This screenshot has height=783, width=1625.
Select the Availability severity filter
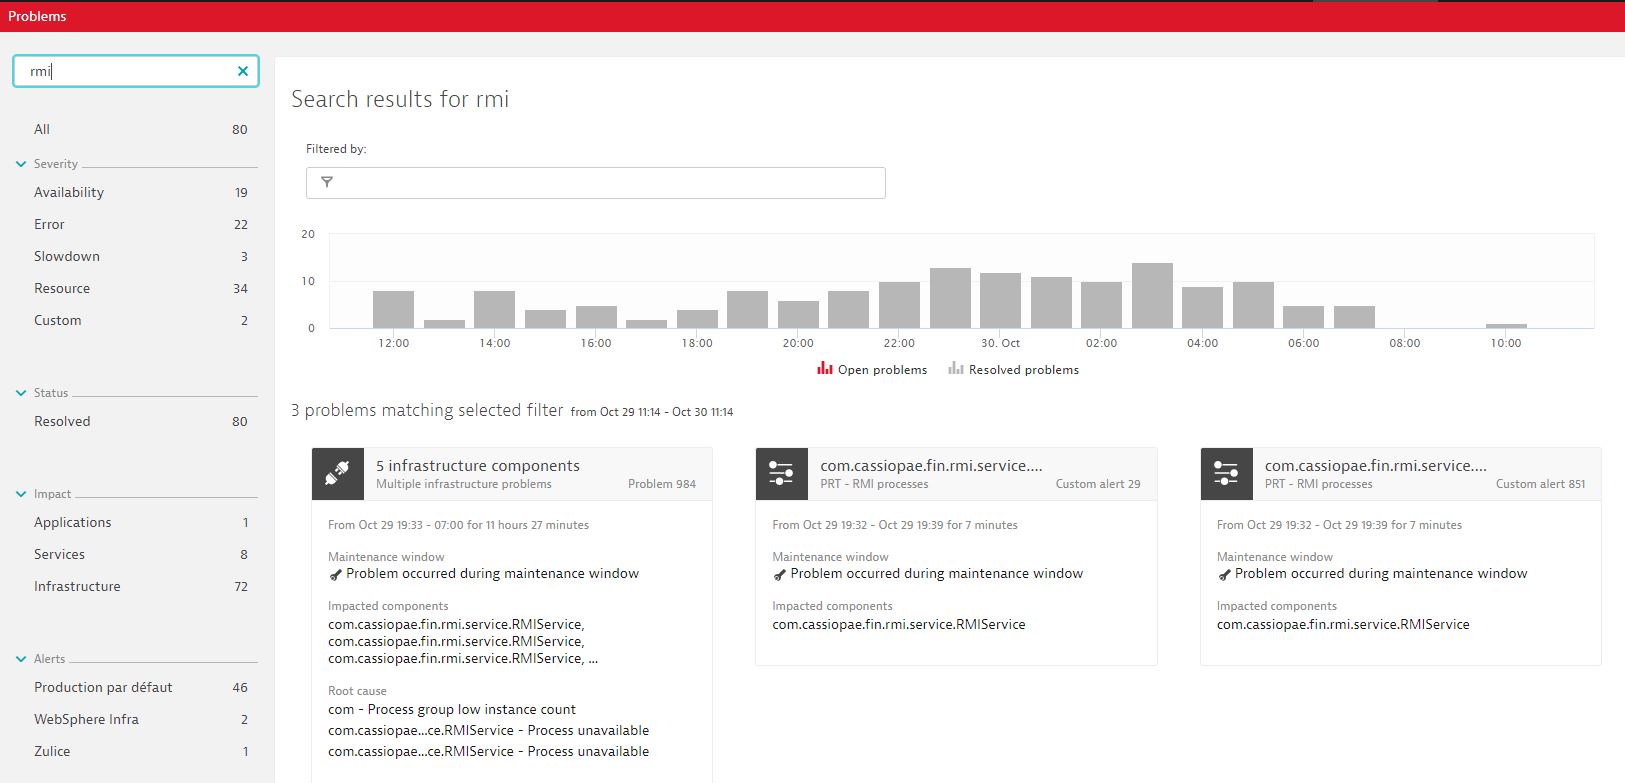coord(69,192)
